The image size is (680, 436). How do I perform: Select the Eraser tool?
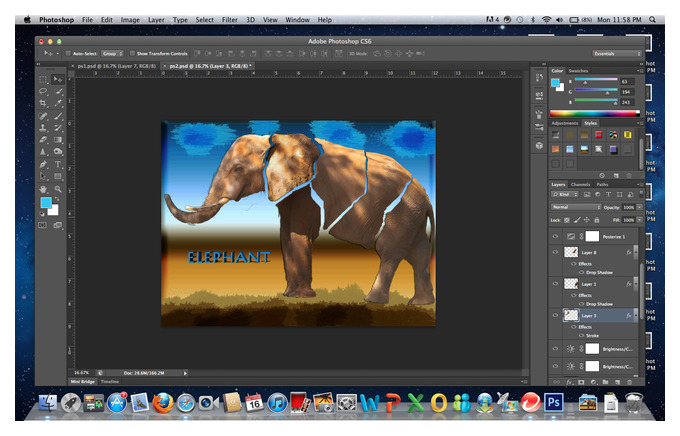[43, 140]
